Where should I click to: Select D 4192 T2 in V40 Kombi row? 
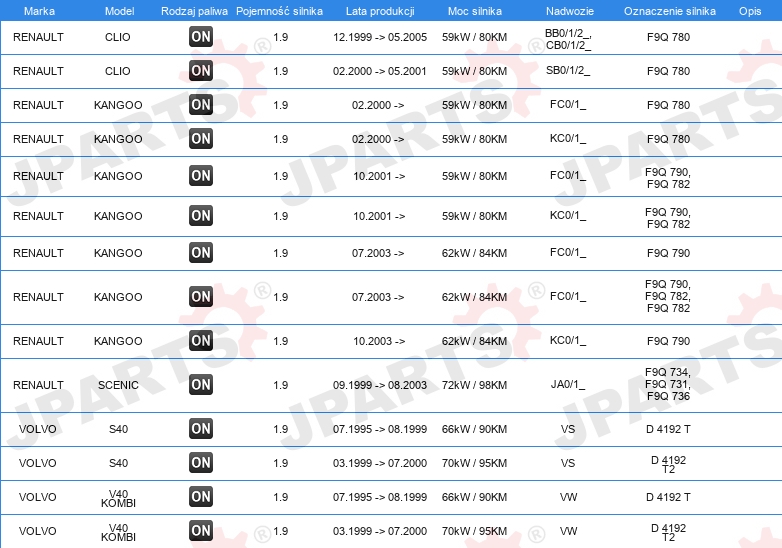(668, 533)
